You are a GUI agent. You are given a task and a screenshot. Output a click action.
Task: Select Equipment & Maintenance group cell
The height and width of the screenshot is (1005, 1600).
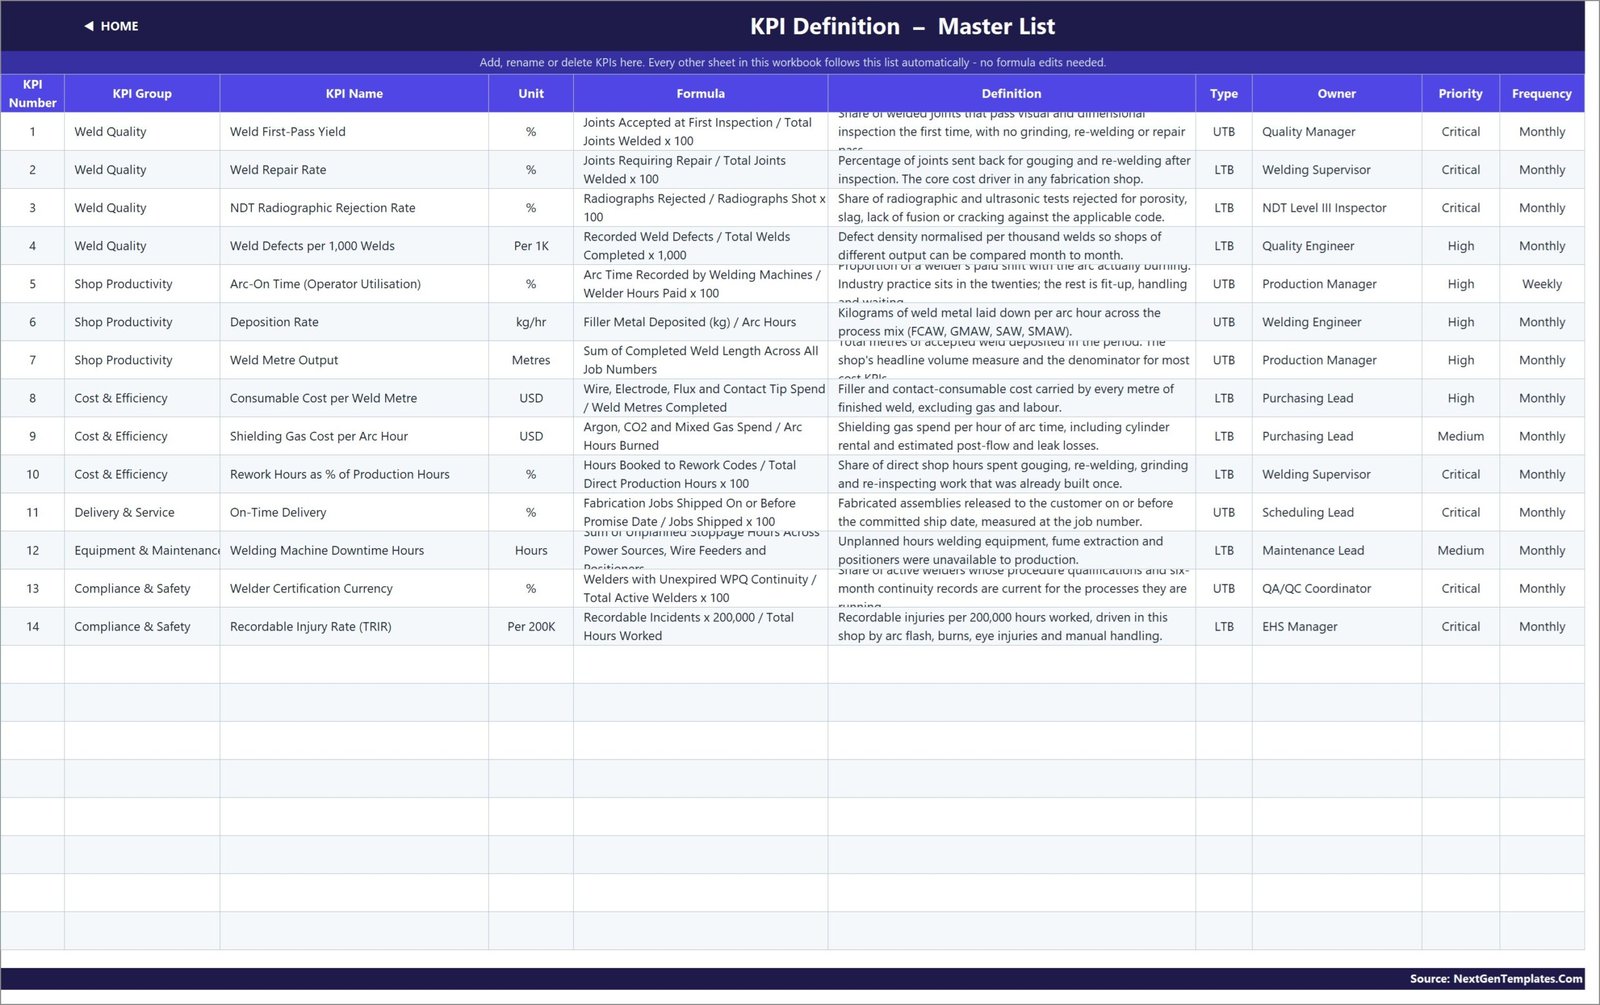142,550
